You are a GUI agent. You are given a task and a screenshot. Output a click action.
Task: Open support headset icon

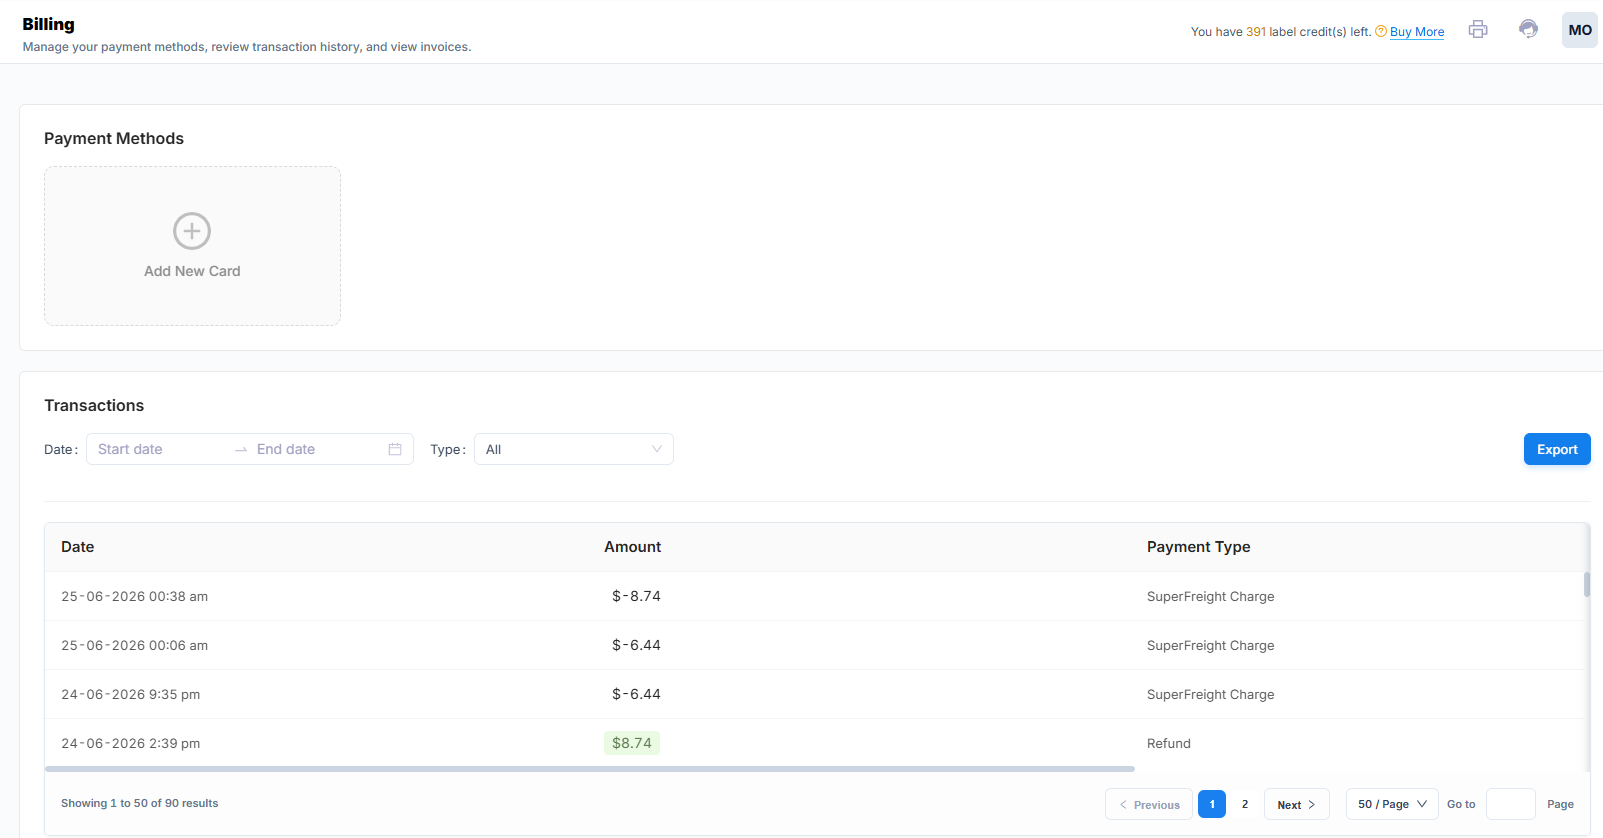[x=1528, y=30]
